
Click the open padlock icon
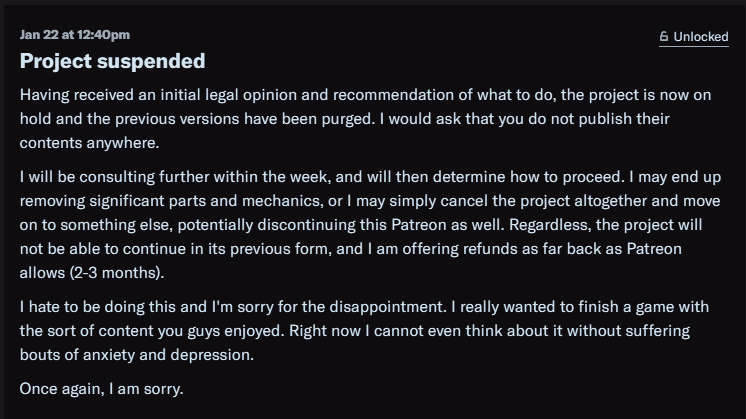pyautogui.click(x=664, y=36)
